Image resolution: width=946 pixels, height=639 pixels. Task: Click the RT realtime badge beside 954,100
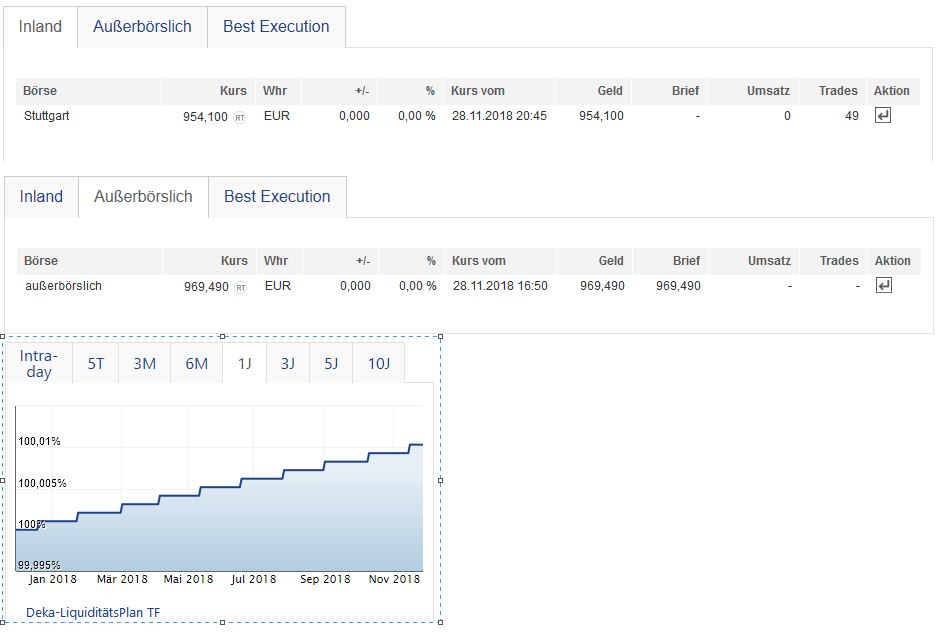(x=239, y=117)
